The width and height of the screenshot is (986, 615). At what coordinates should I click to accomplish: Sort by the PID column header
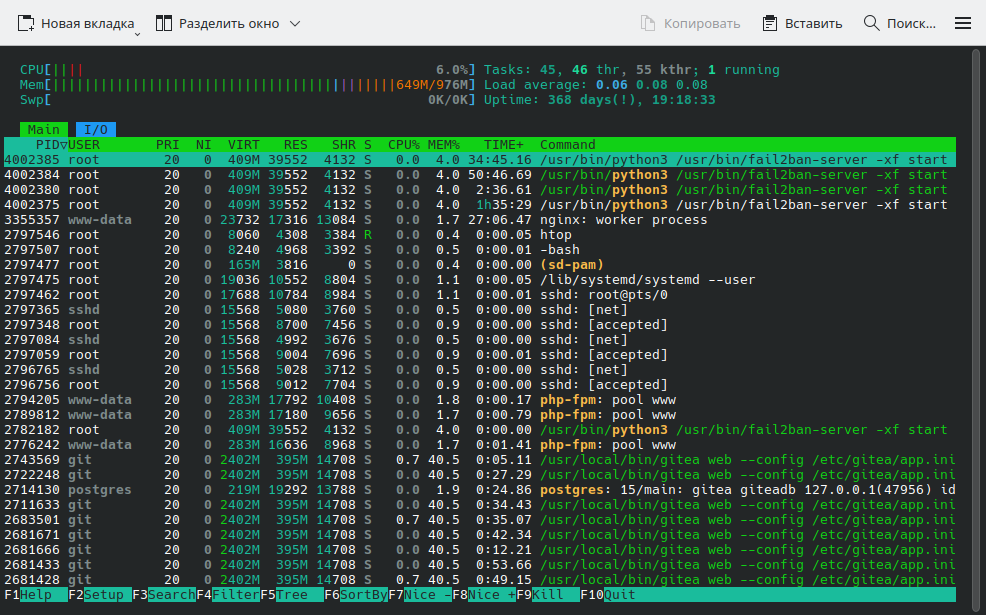pos(45,145)
